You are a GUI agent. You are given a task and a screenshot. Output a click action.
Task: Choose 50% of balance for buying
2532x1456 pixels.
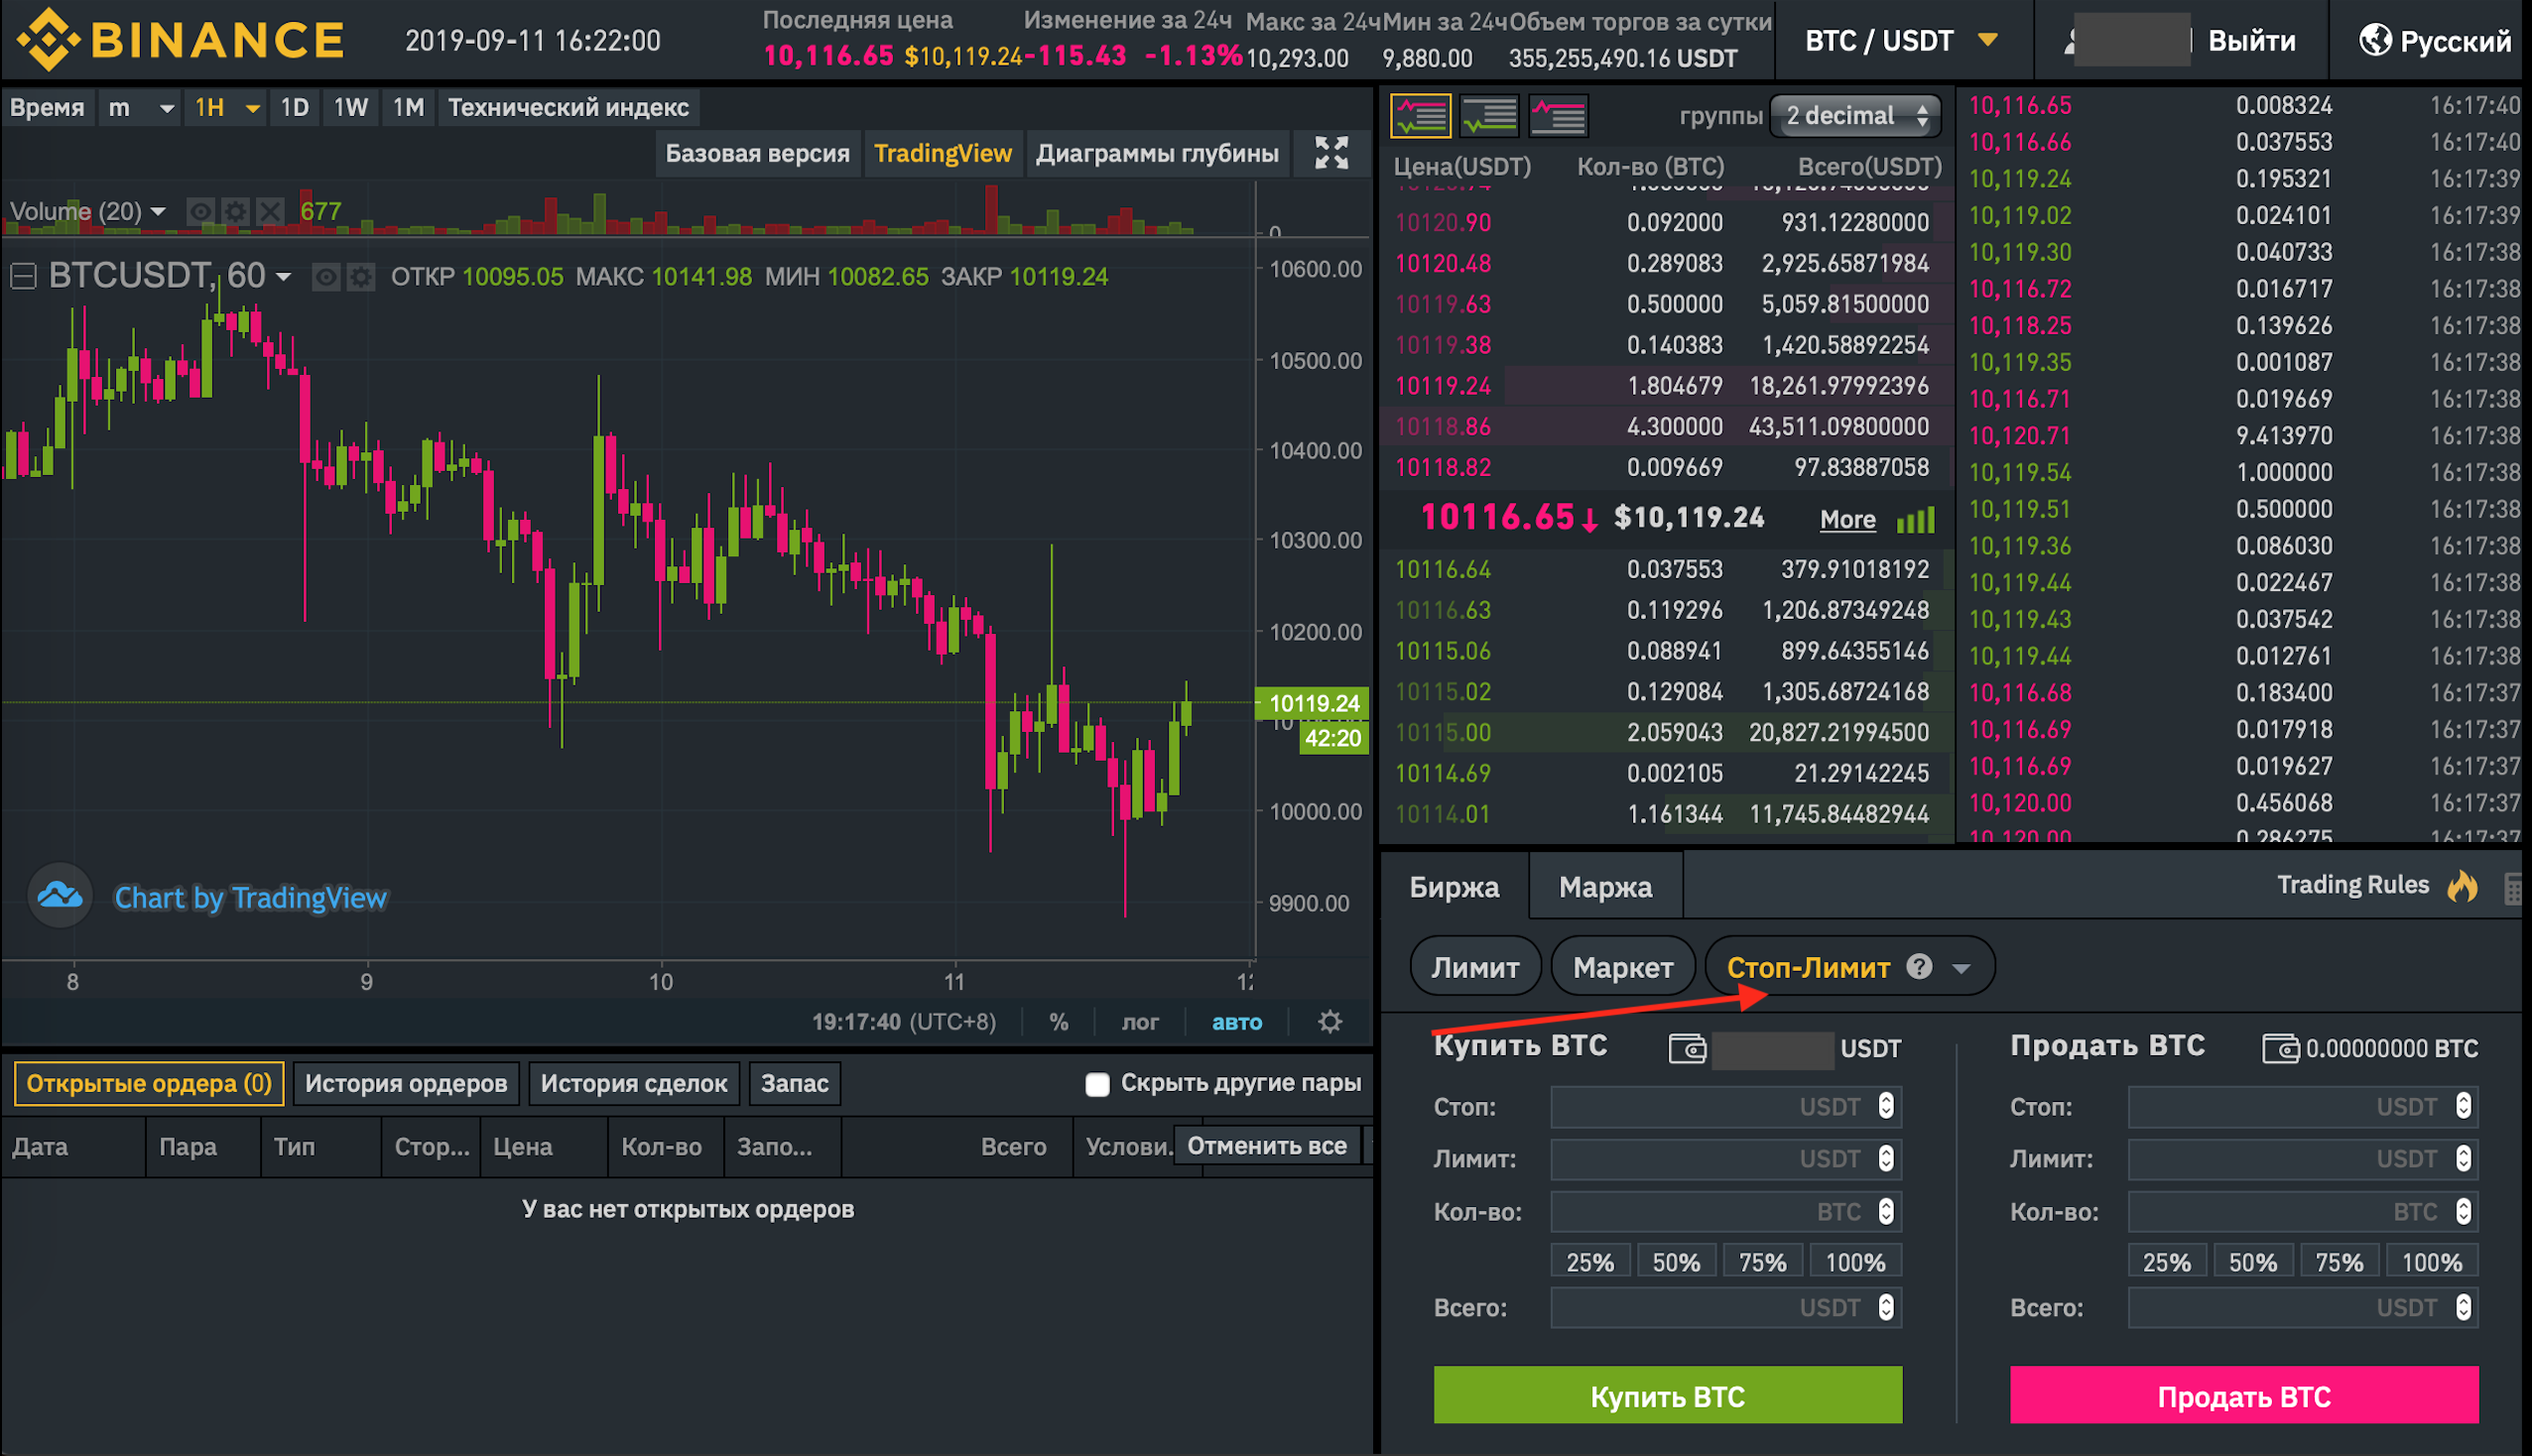1676,1262
